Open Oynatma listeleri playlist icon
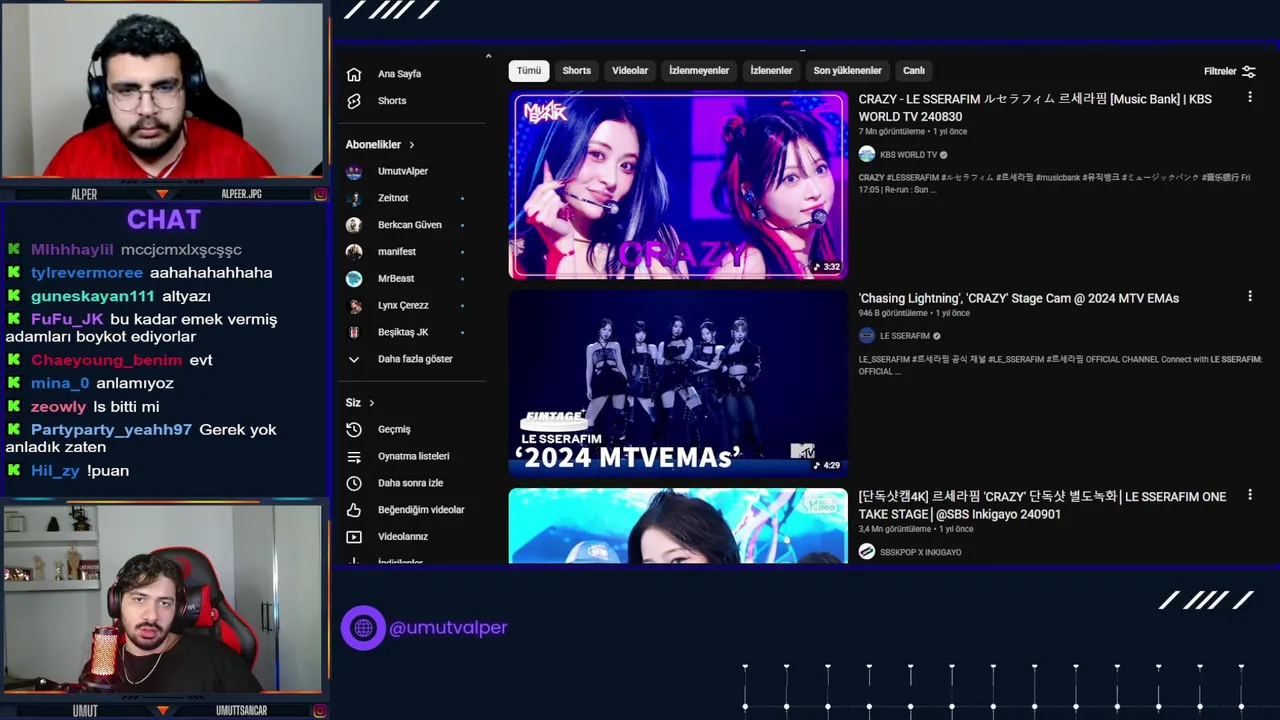 coord(354,456)
